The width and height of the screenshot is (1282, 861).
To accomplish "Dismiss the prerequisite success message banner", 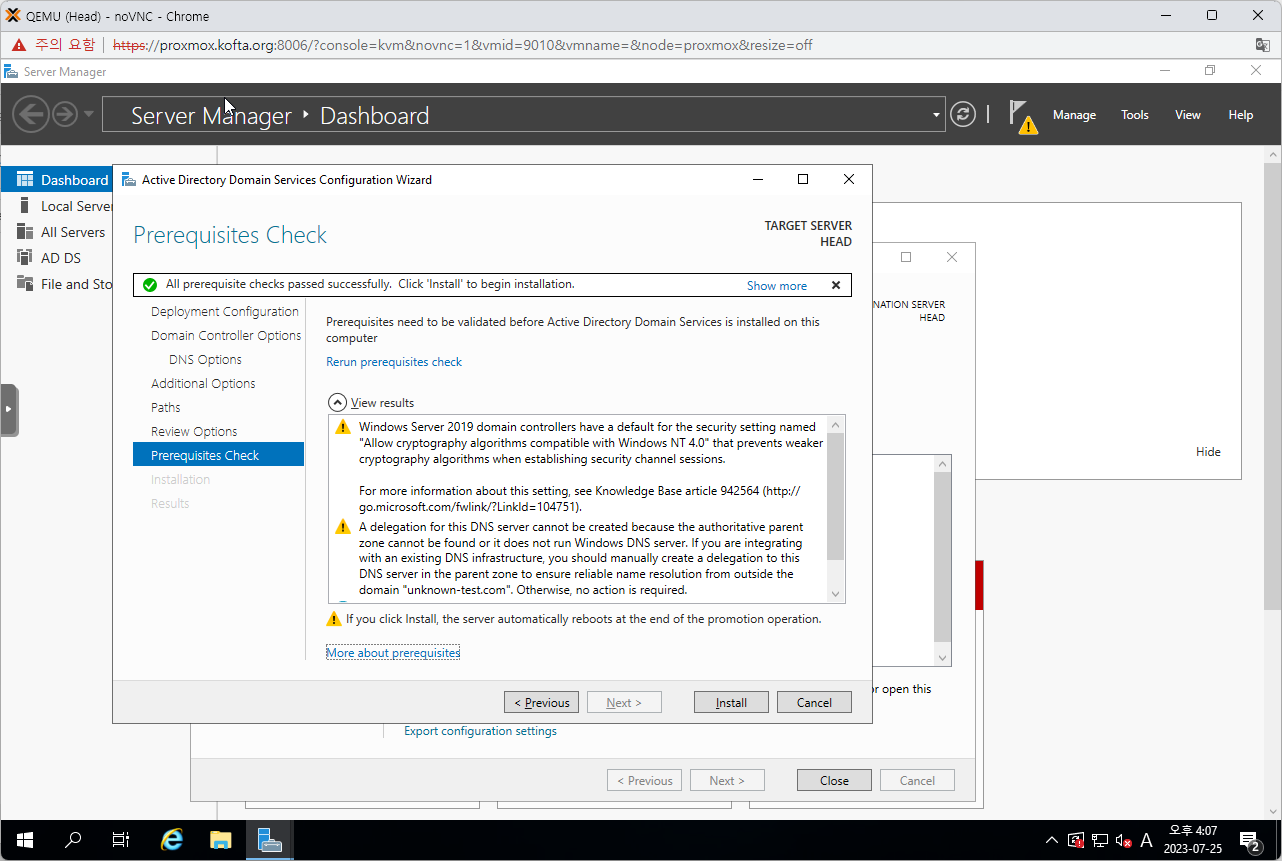I will point(836,285).
